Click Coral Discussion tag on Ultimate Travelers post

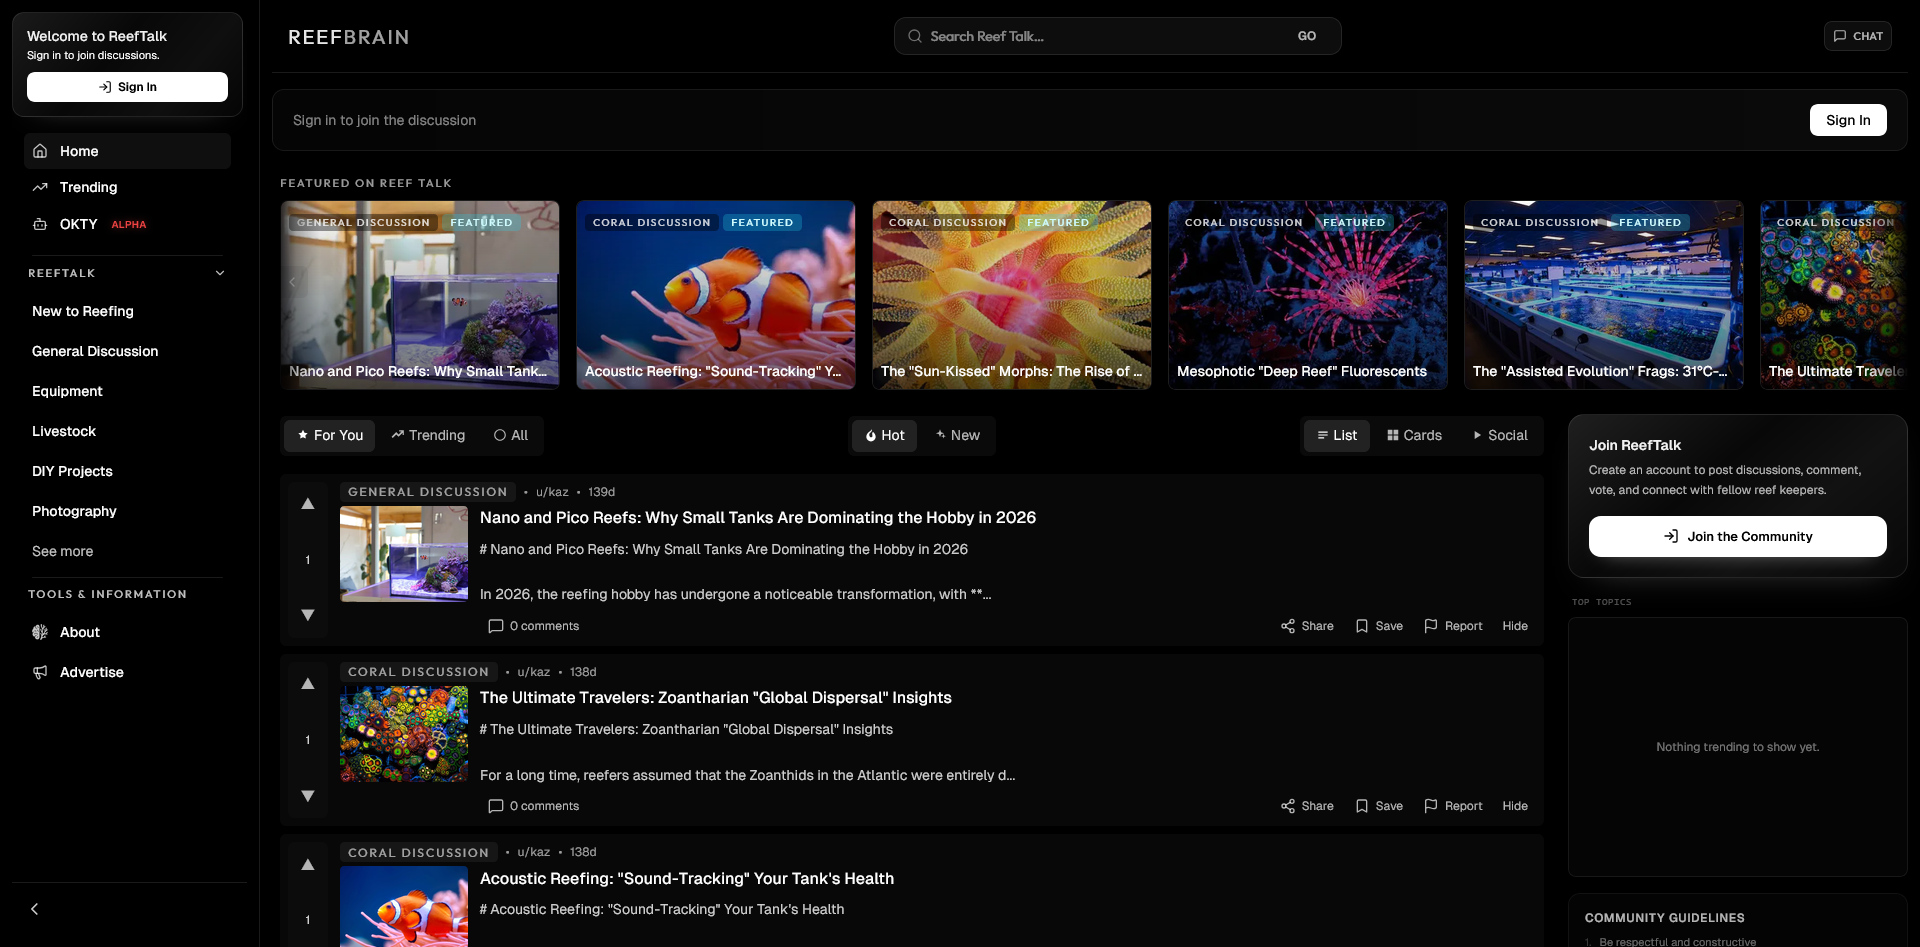(x=418, y=672)
